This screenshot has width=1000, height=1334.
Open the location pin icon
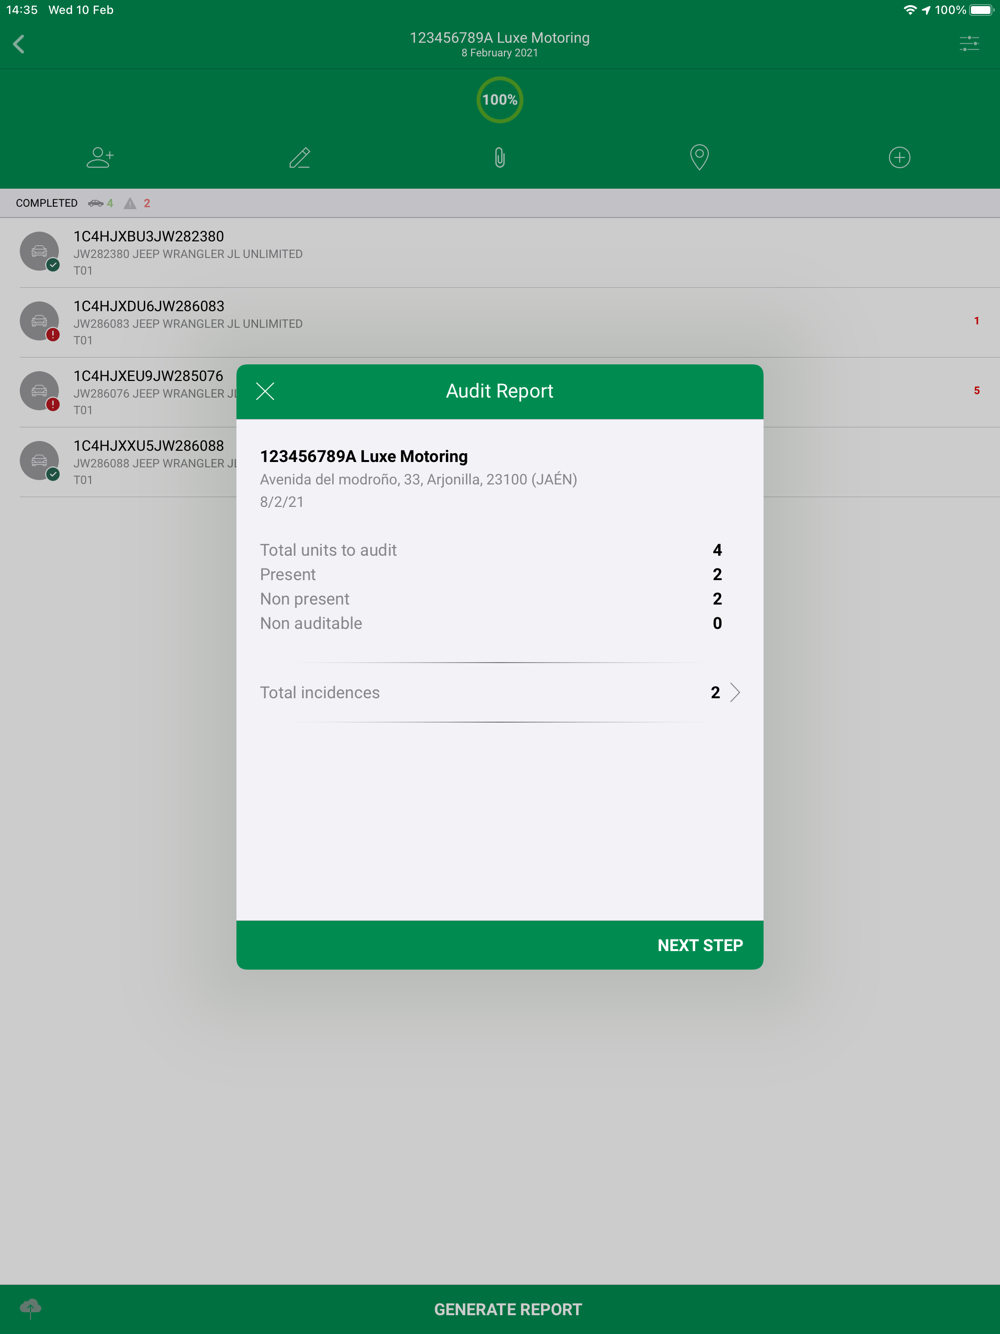click(x=700, y=157)
